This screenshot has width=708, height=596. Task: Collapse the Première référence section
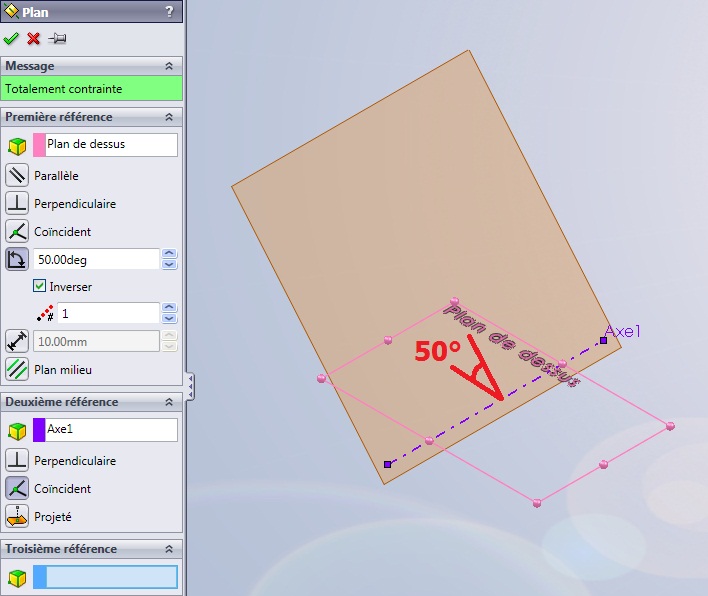(x=168, y=117)
